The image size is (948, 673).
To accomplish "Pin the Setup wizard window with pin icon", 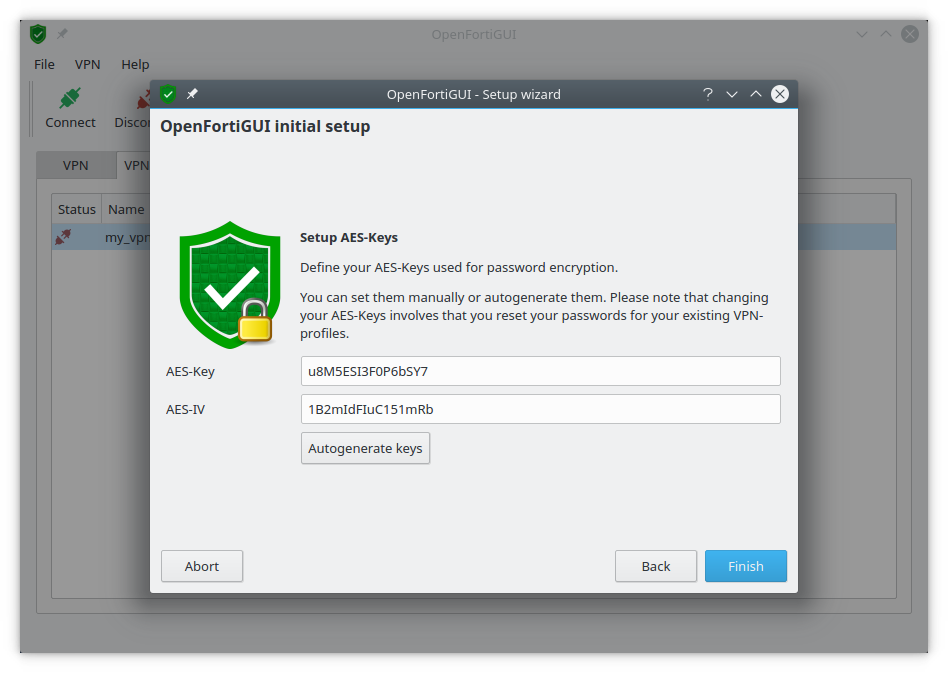I will (192, 94).
